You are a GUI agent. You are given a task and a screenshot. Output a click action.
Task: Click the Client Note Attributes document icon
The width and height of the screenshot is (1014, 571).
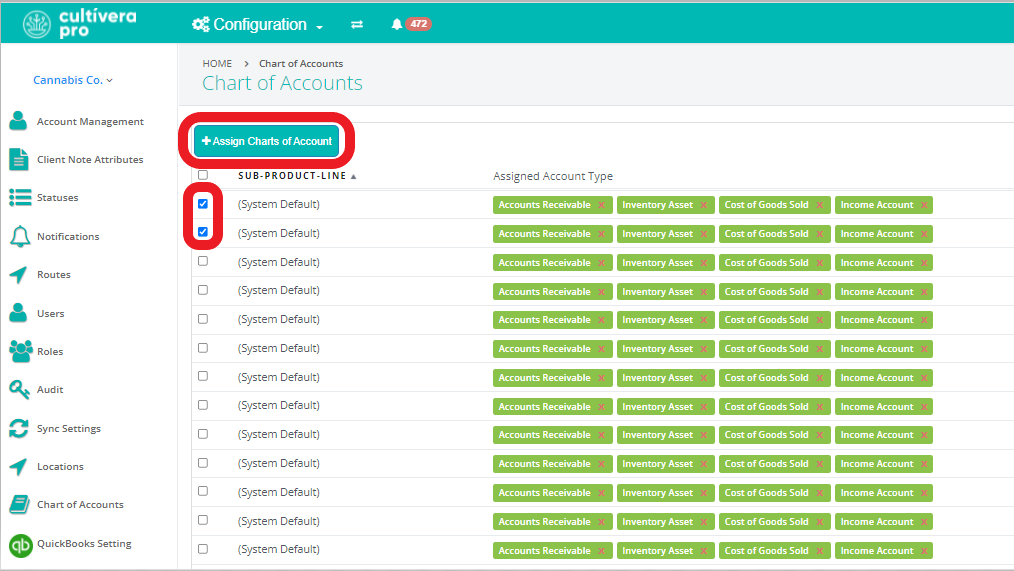click(19, 159)
